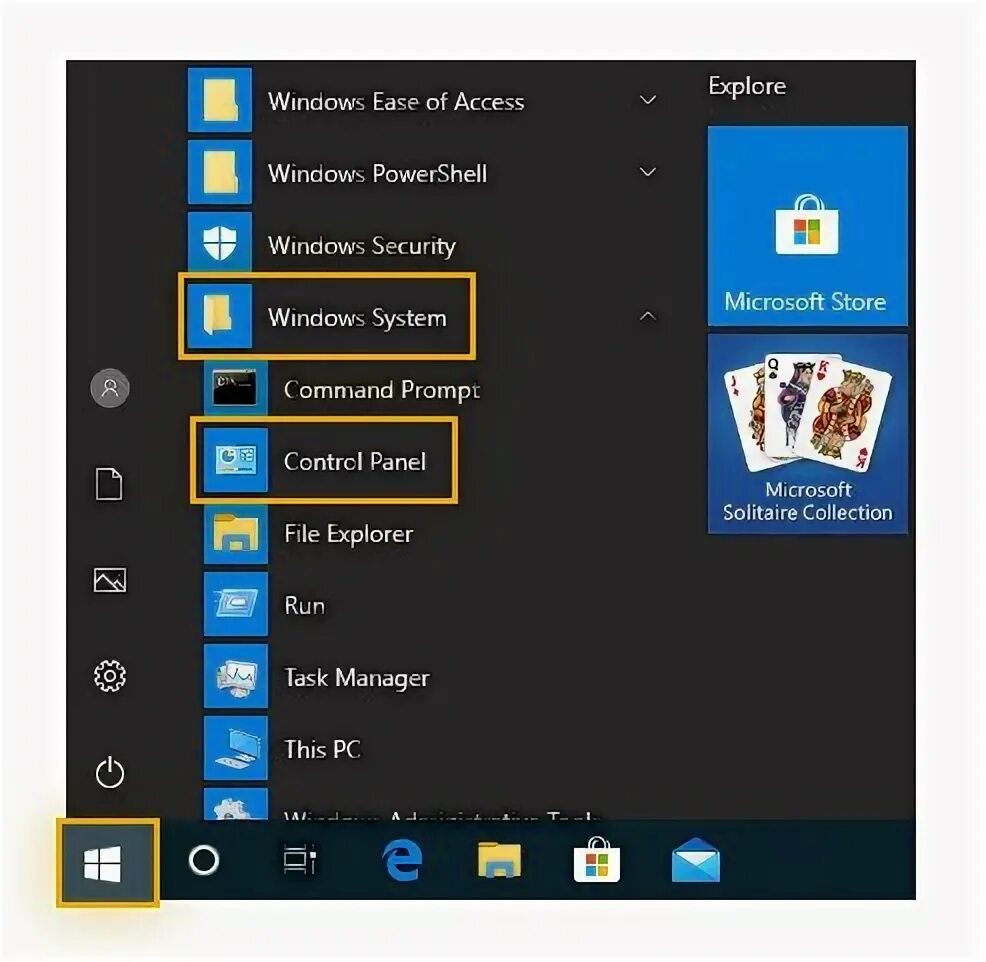The image size is (986, 962).
Task: Open Pictures from the Start sidebar
Action: 109,580
